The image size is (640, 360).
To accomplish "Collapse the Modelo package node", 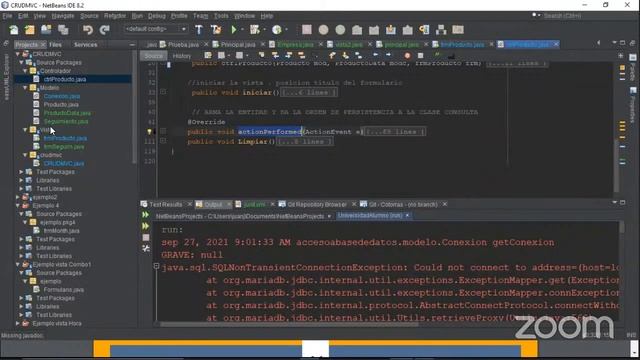I will 25,88.
